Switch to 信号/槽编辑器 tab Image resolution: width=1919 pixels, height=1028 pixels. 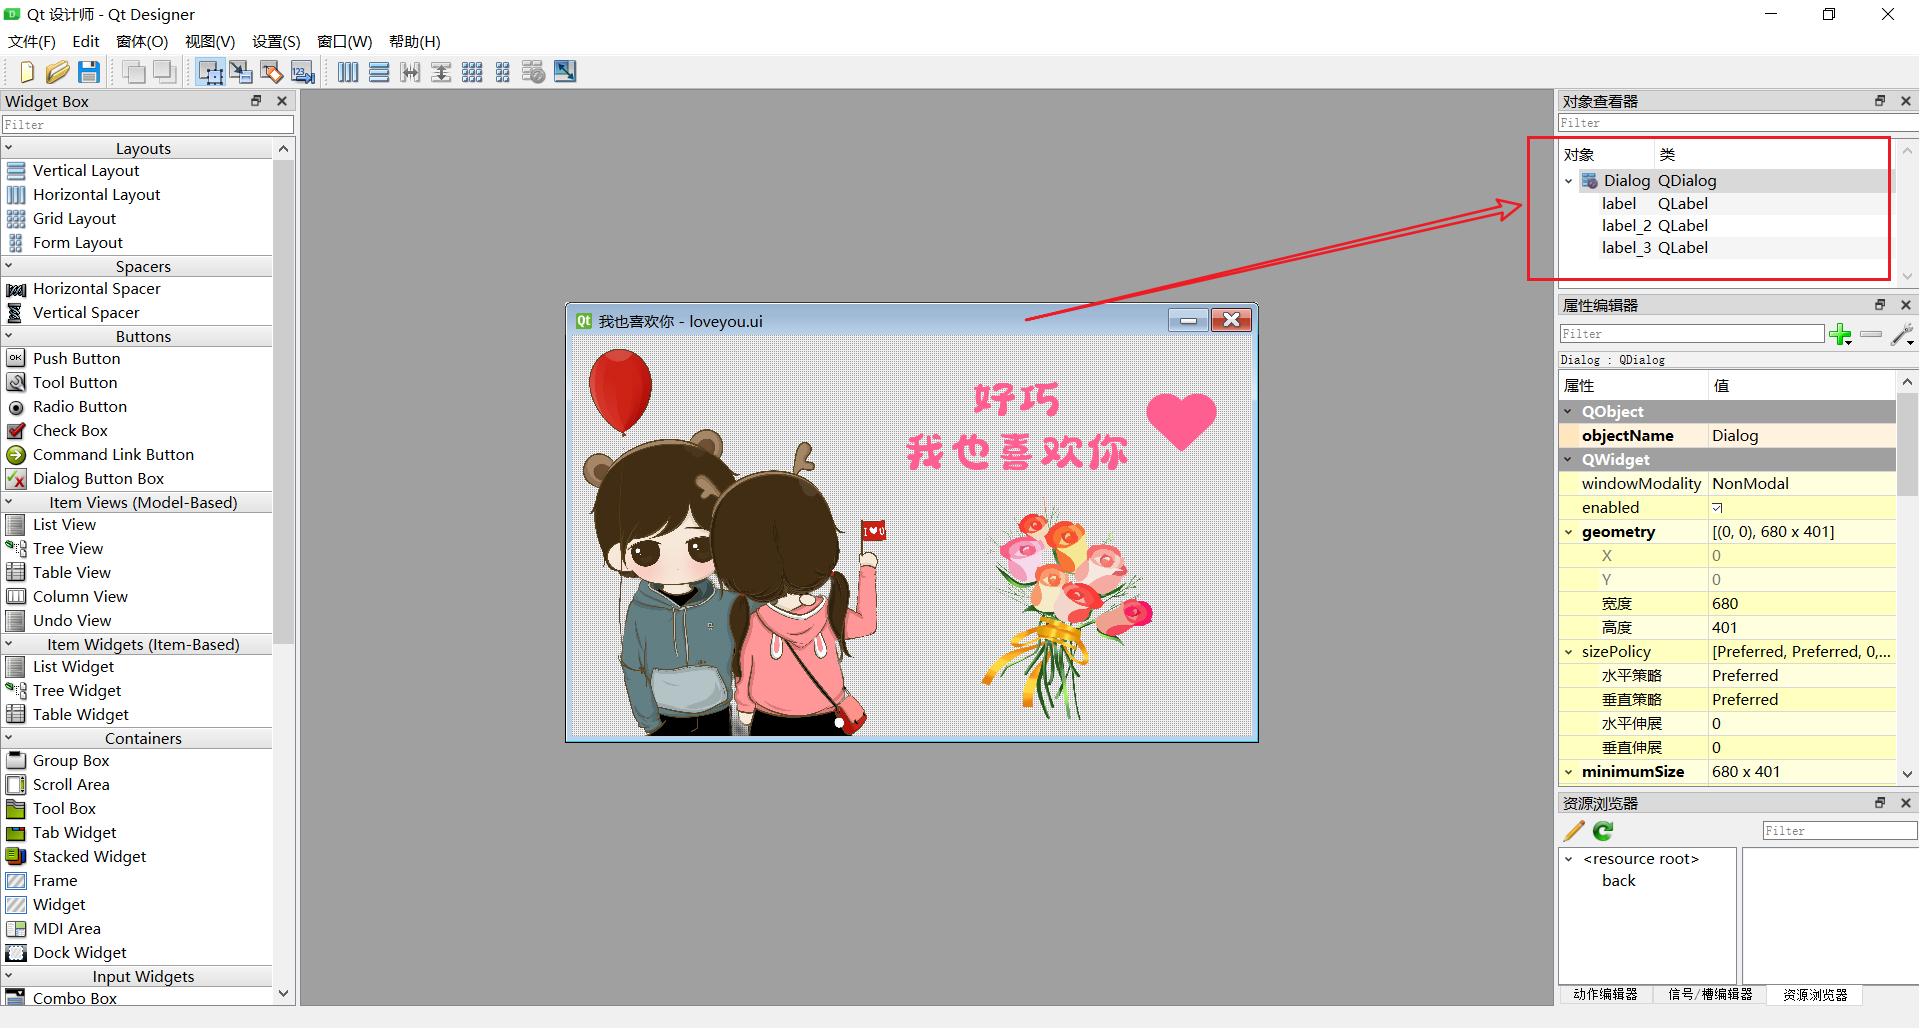point(1710,995)
